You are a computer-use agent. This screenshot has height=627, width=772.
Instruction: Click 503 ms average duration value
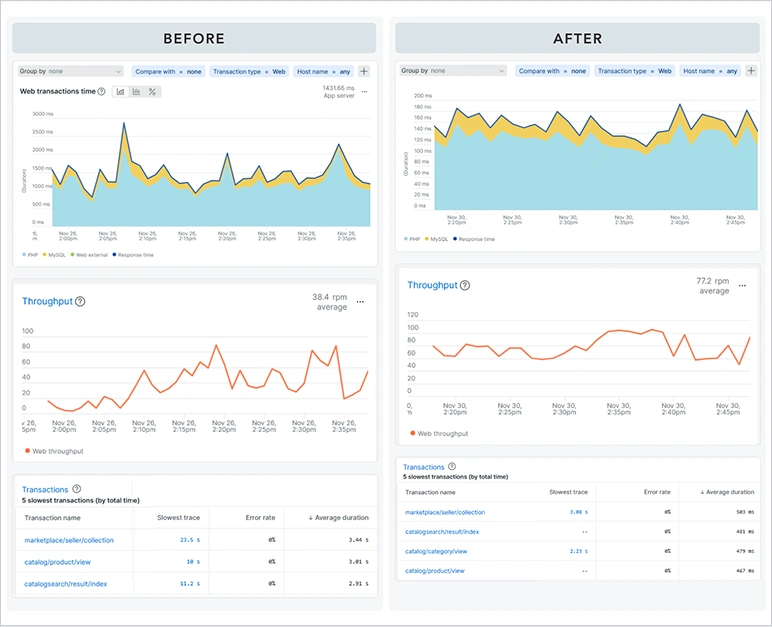pos(745,512)
